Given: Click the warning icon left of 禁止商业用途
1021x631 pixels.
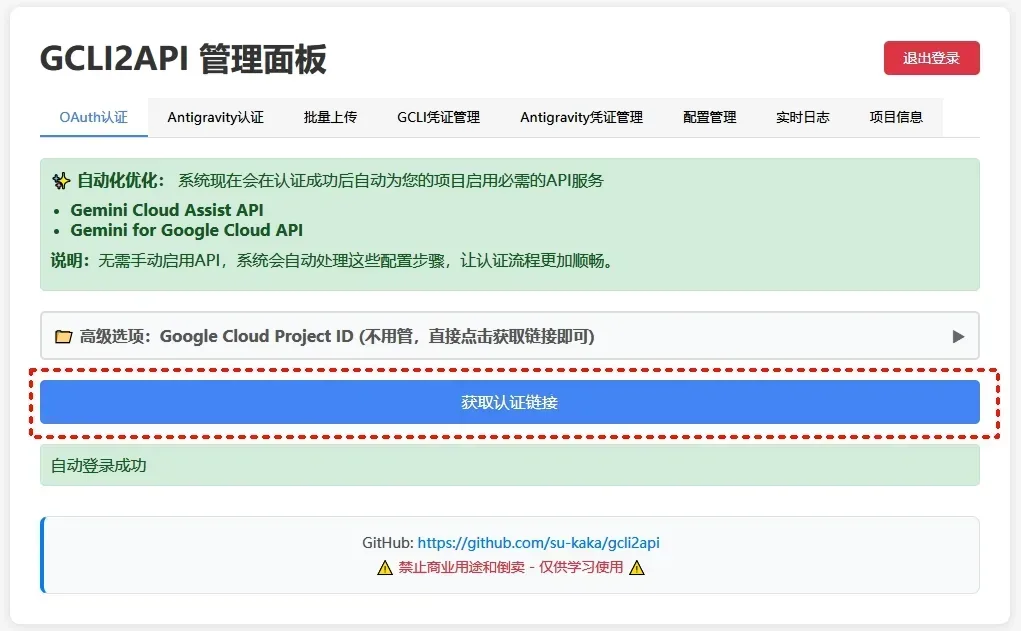Looking at the screenshot, I should (x=385, y=567).
